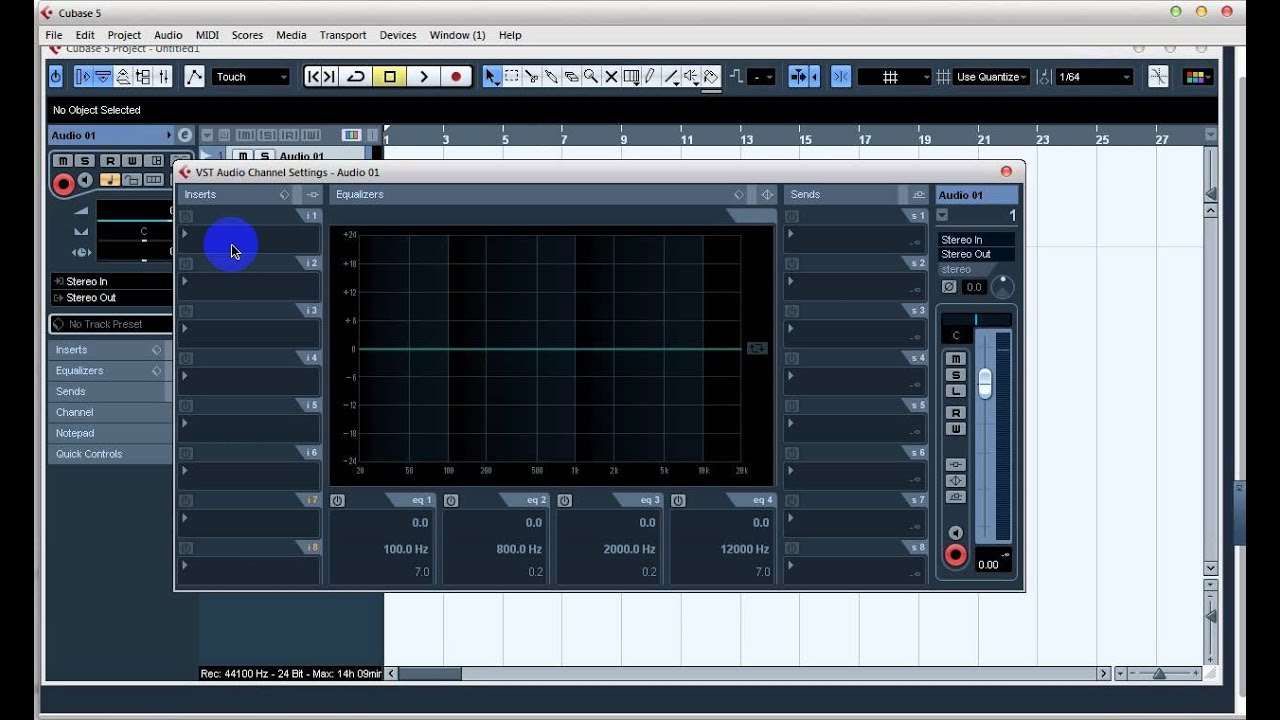
Task: Click the Play transport button
Action: pyautogui.click(x=424, y=77)
